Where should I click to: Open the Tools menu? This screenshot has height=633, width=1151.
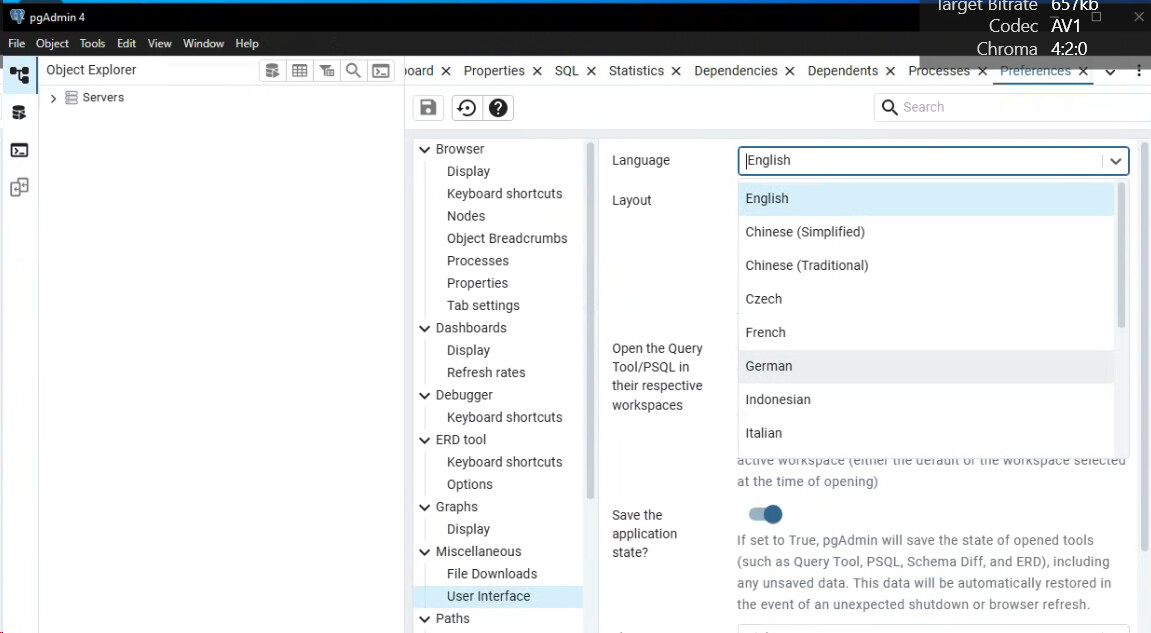click(x=92, y=44)
